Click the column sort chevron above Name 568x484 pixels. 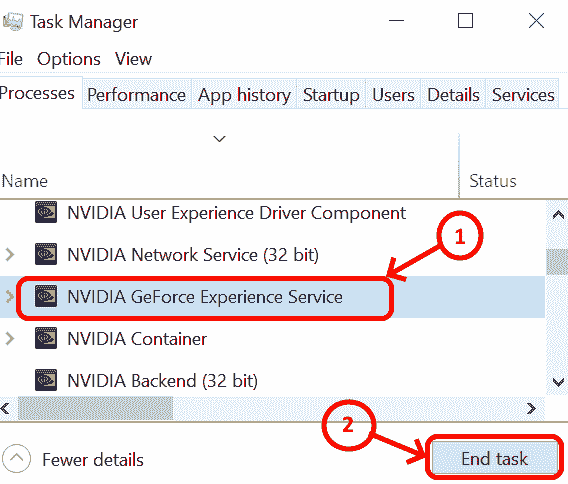click(220, 139)
